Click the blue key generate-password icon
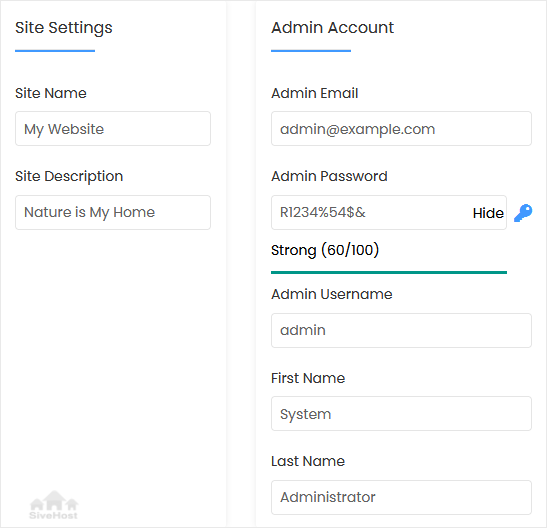Screen dimensions: 547x528 [x=523, y=213]
